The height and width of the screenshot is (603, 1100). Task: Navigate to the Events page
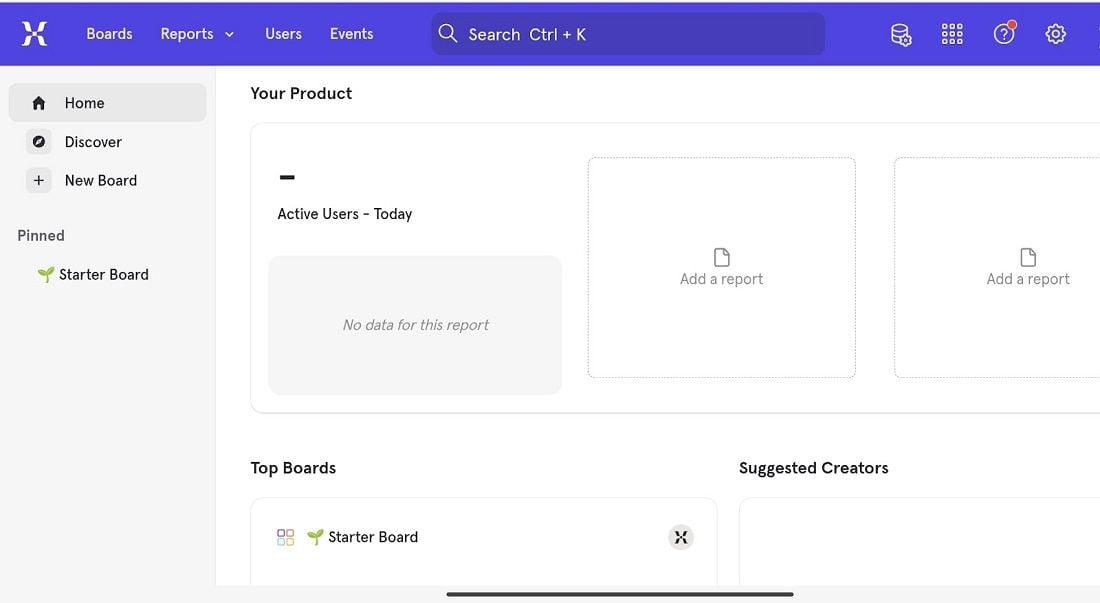[x=351, y=34]
